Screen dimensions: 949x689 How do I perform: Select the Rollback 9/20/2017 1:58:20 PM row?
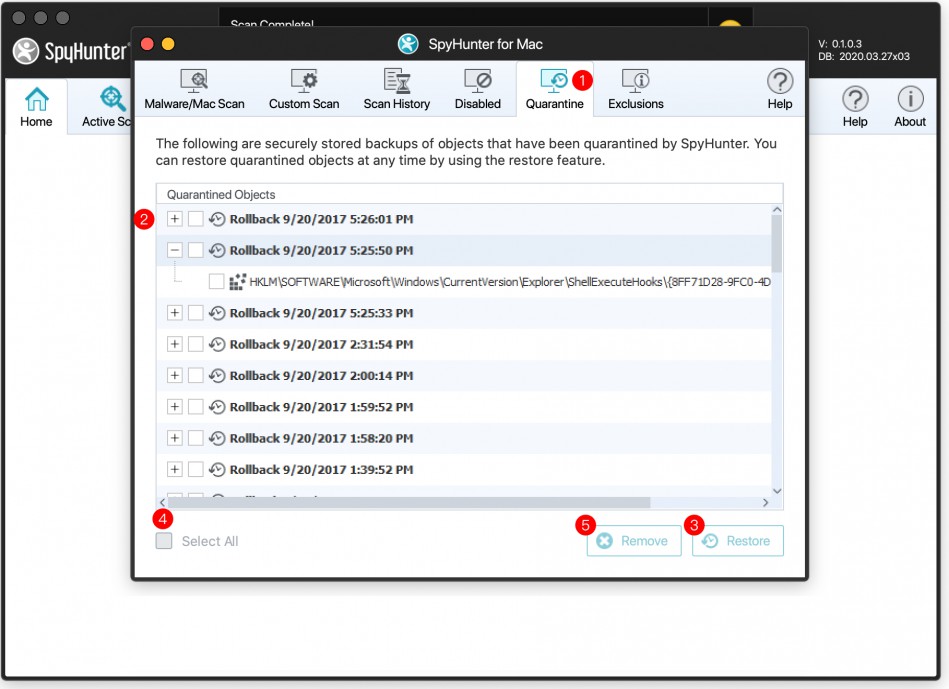point(300,437)
